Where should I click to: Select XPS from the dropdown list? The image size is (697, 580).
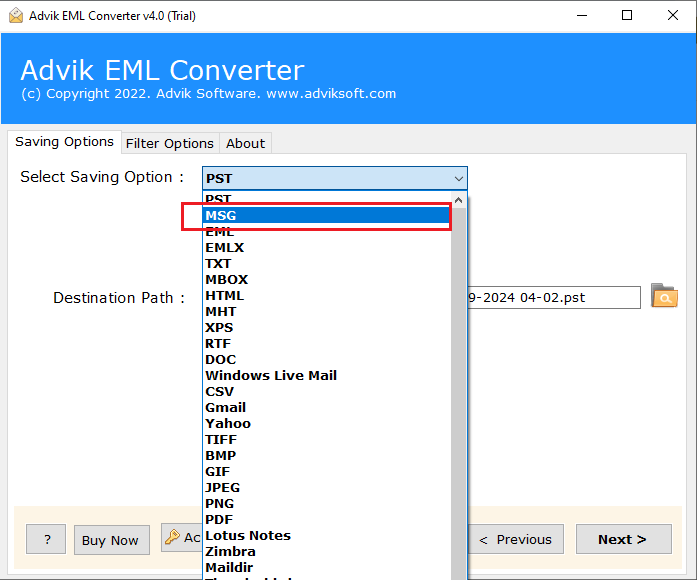(x=327, y=328)
